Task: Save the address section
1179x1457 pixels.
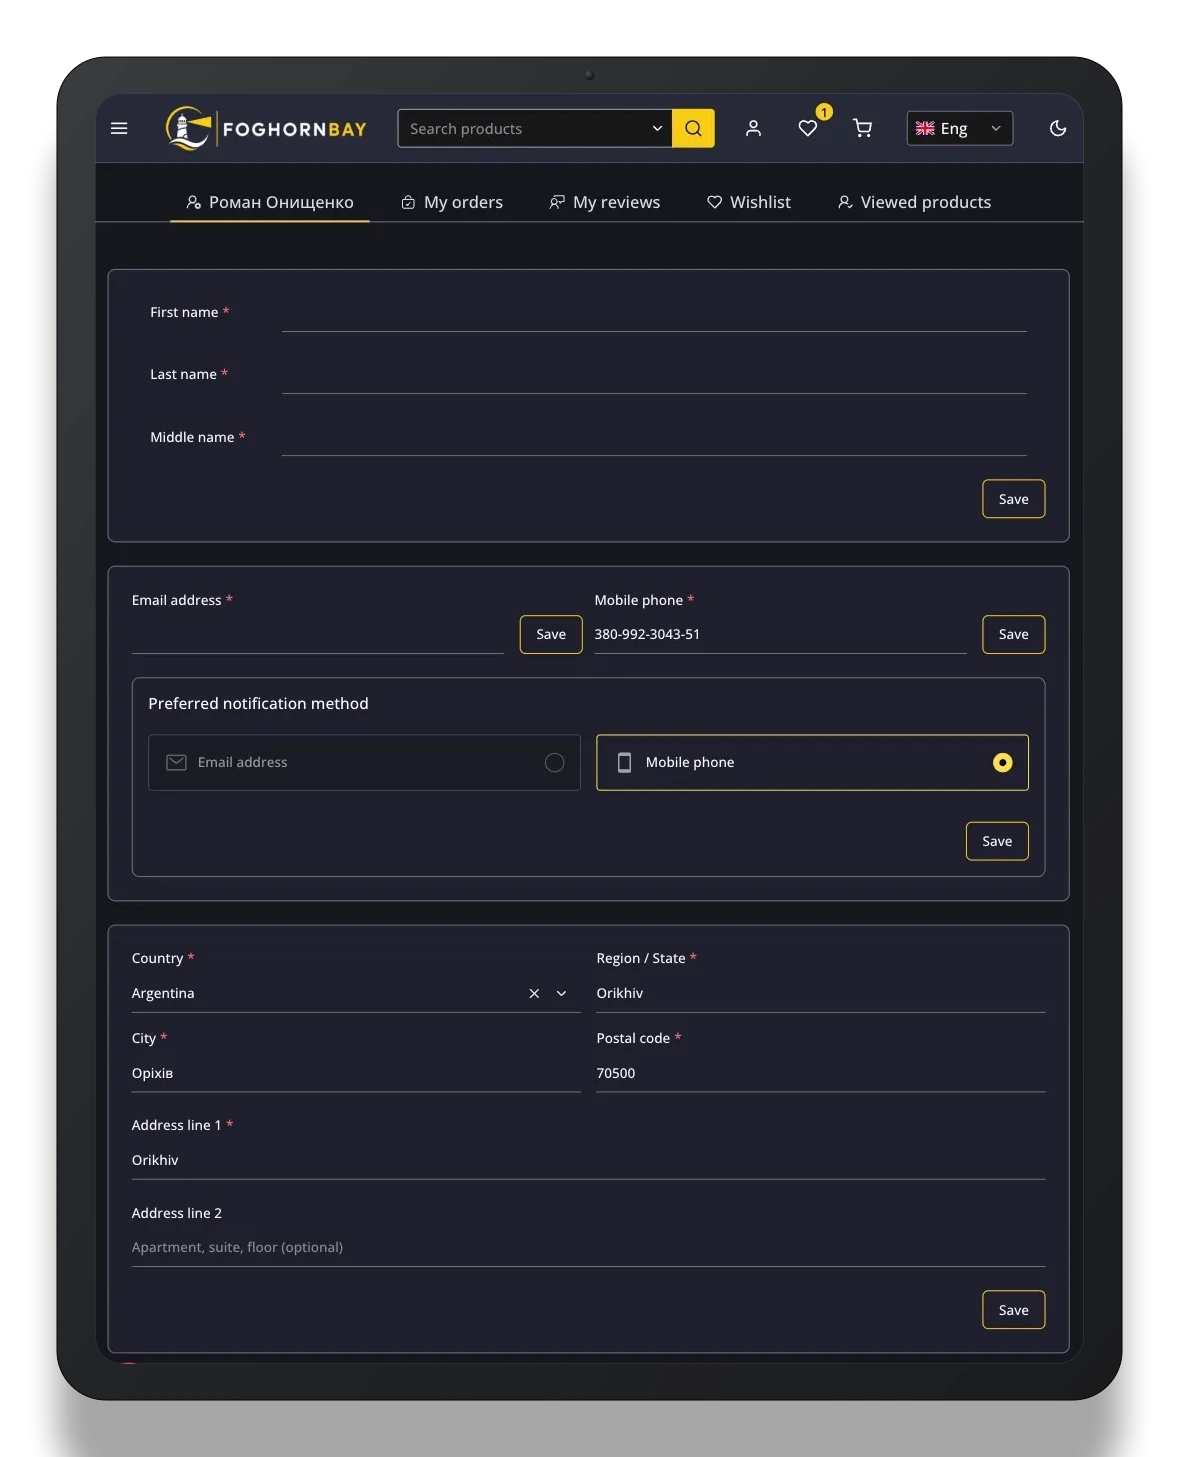Action: (x=1013, y=1310)
